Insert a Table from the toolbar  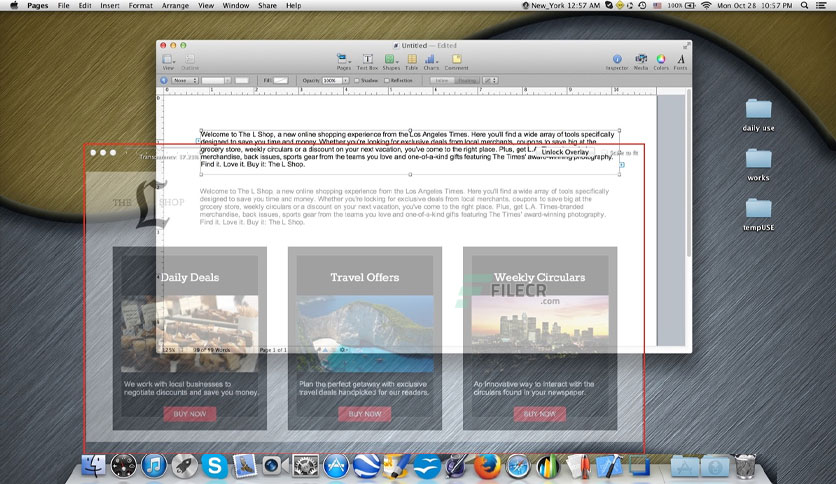412,61
